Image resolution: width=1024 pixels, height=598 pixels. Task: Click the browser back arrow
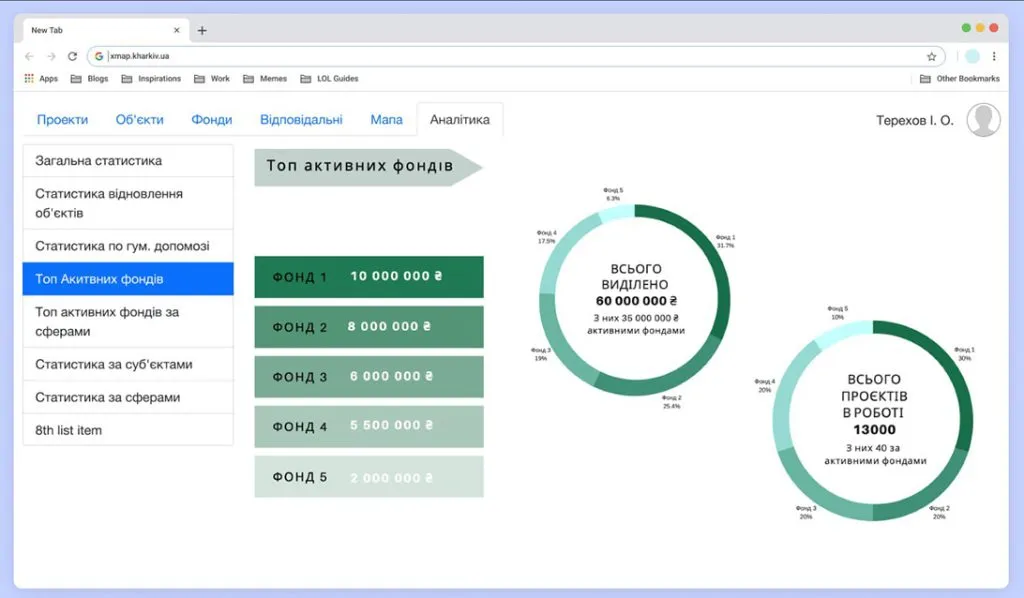coord(29,57)
